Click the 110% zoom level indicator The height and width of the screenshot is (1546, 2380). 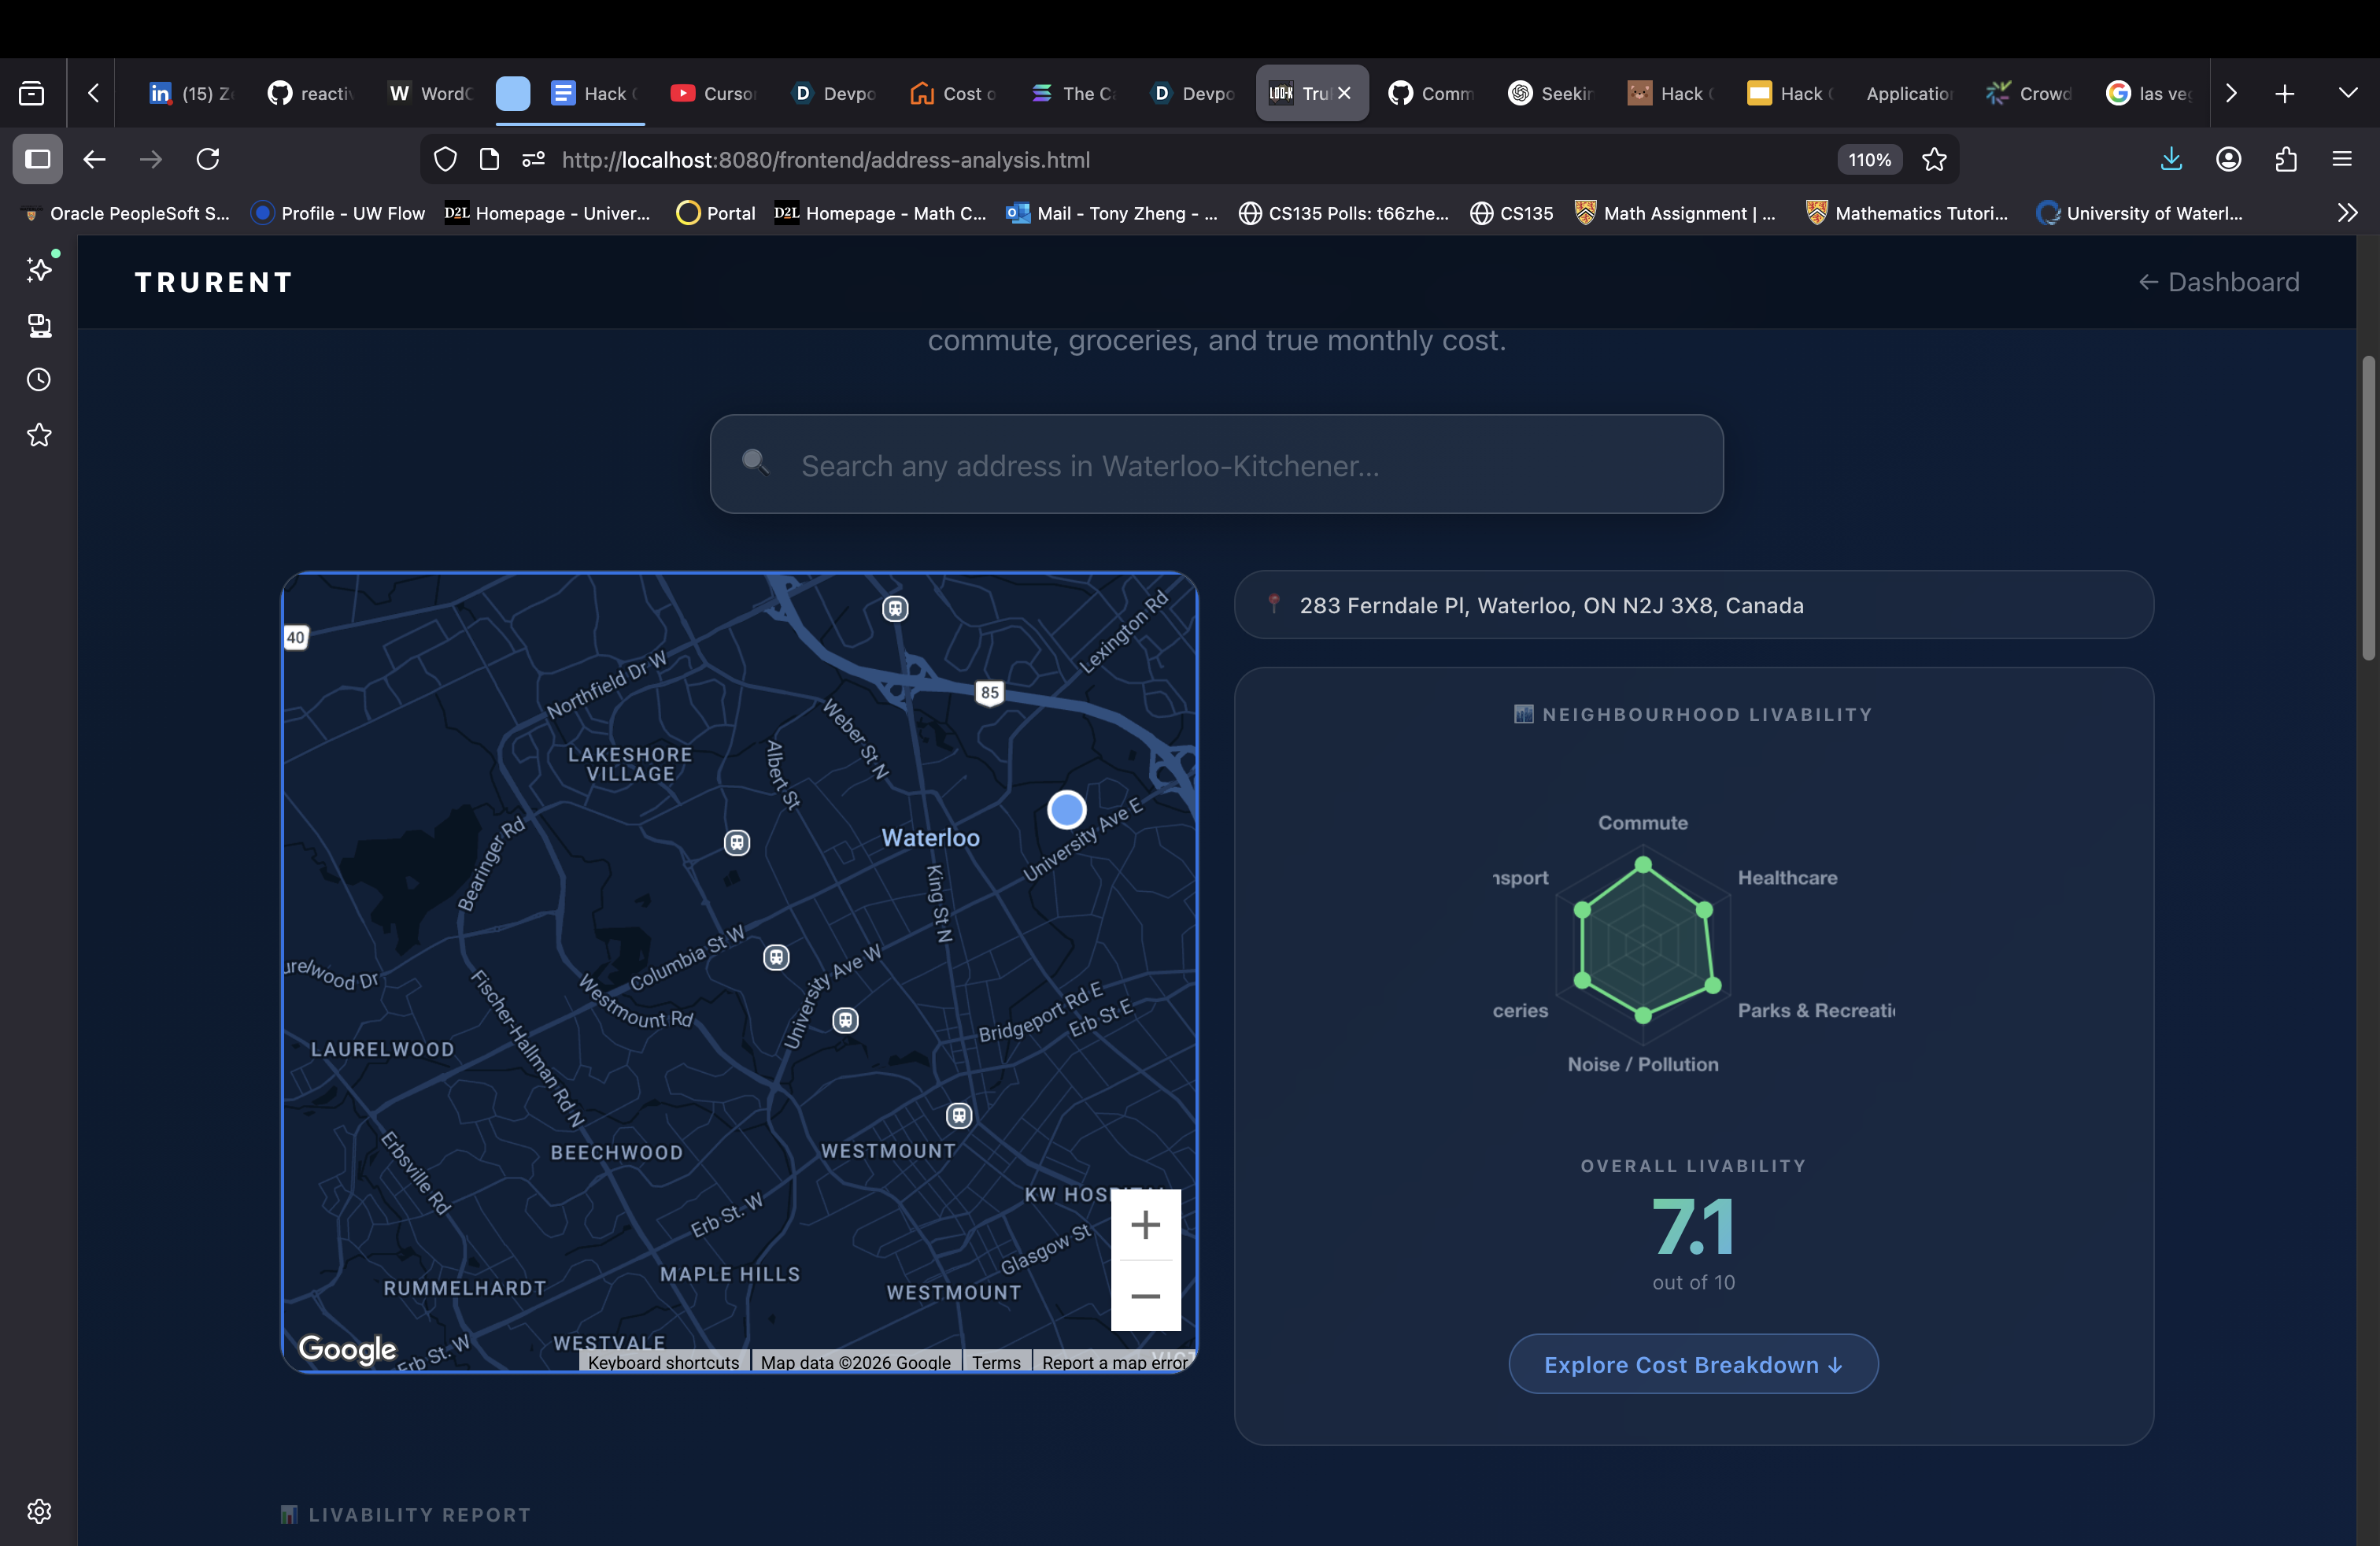(x=1868, y=159)
